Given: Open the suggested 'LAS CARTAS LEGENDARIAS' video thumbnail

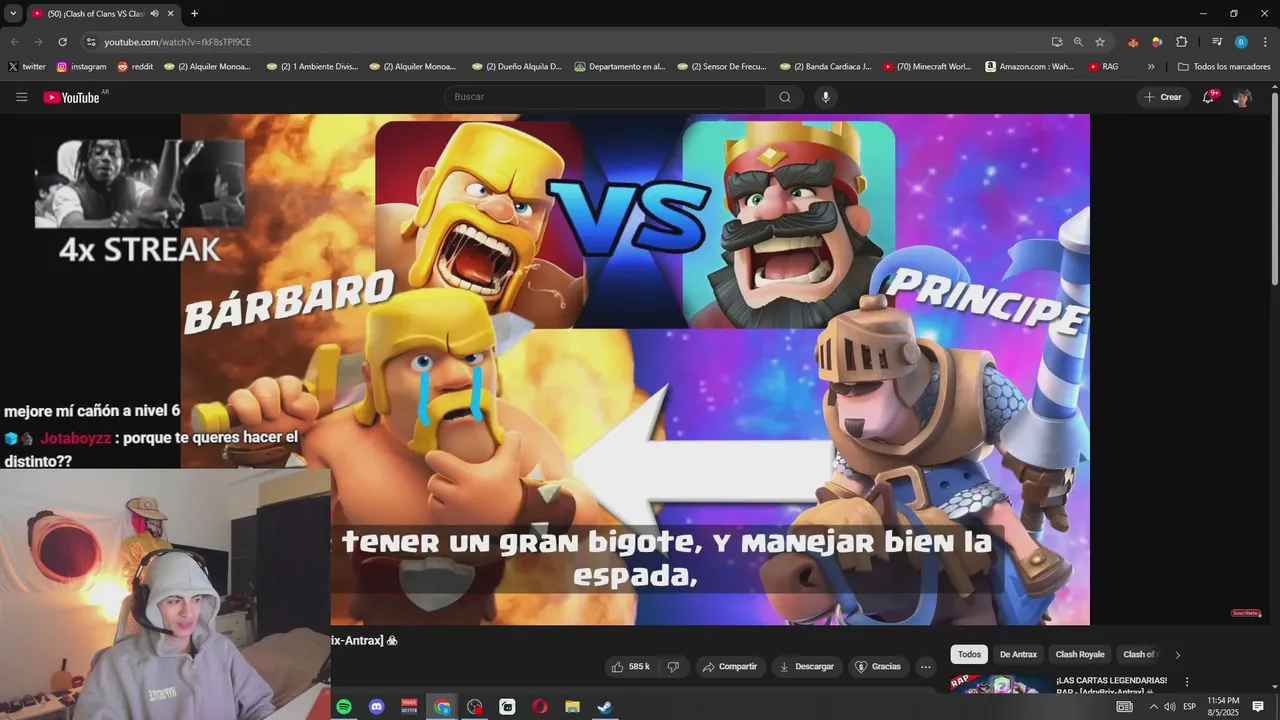Looking at the screenshot, I should tap(1000, 684).
